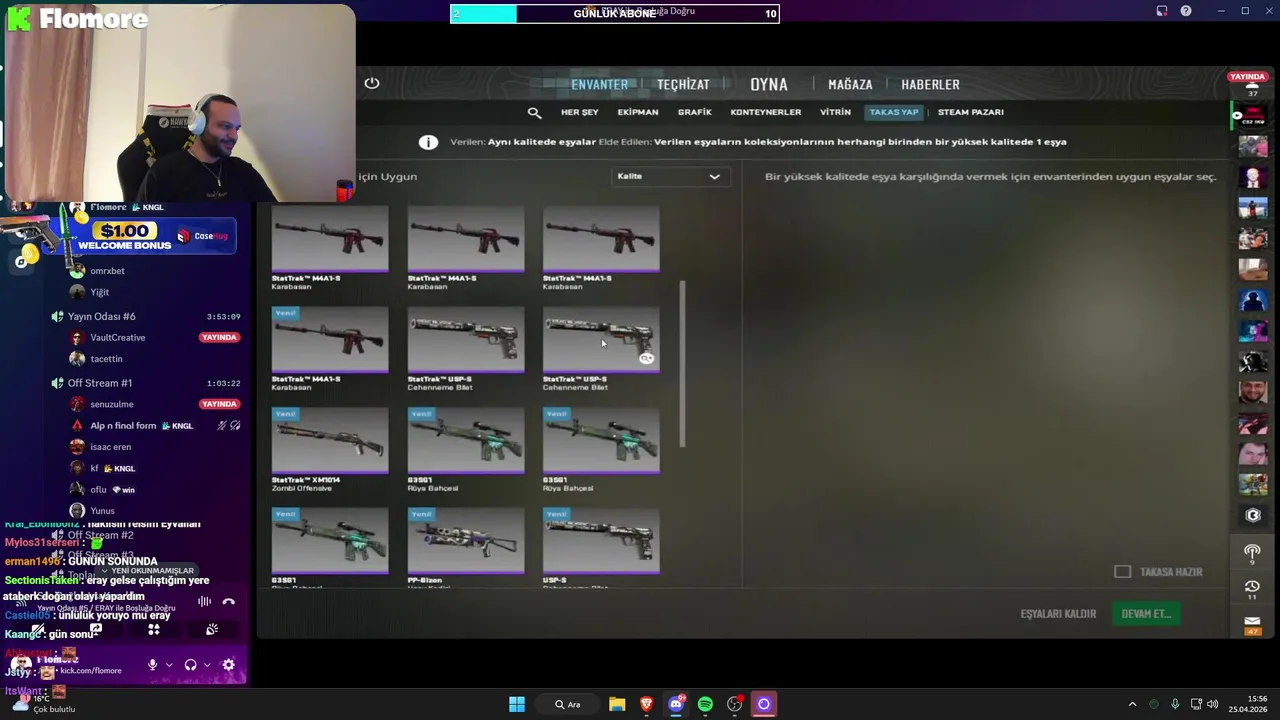Select the TAKAS YAP tab

894,112
